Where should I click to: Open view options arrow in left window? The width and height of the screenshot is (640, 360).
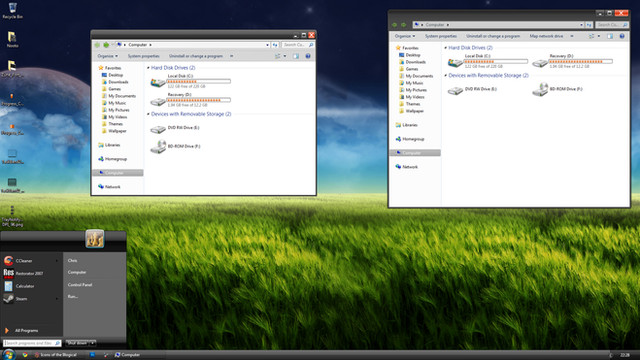click(x=285, y=56)
